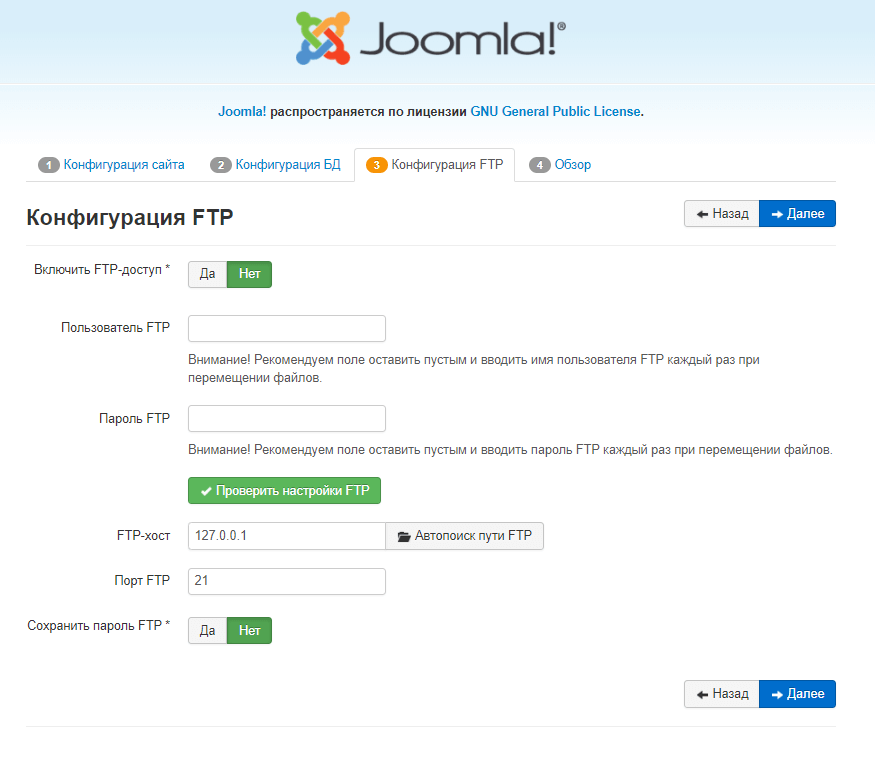Image resolution: width=875 pixels, height=762 pixels.
Task: Click the Пароль FTP label
Action: 134,418
